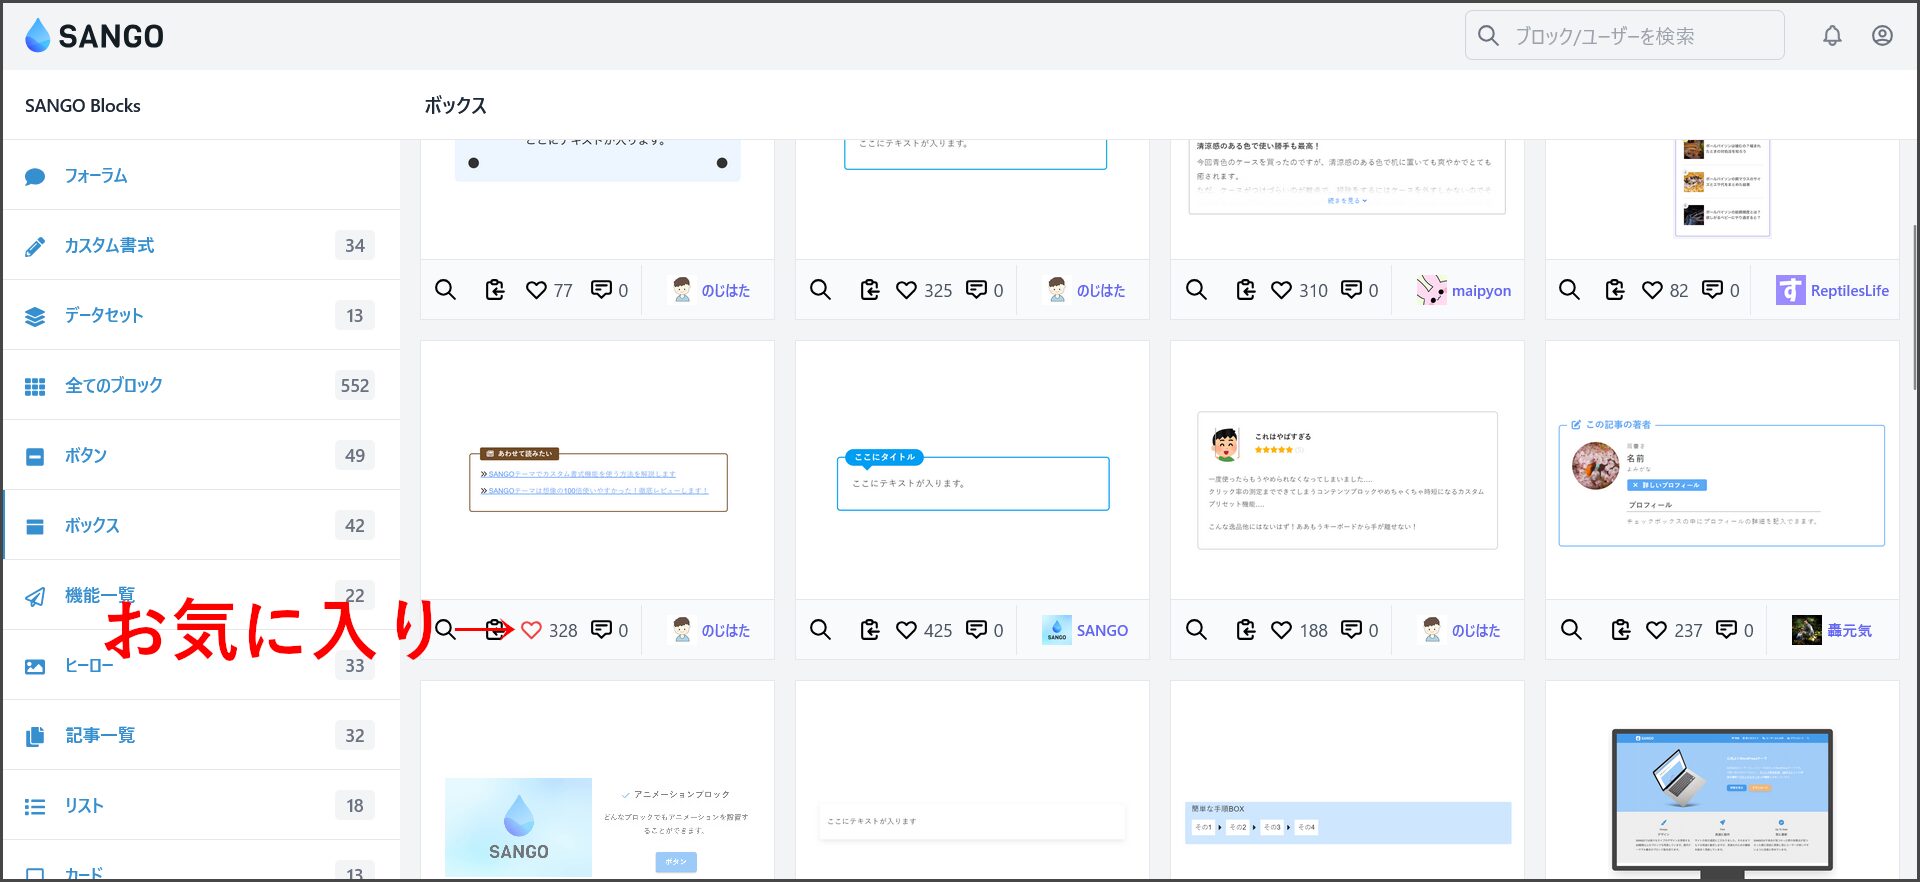
Task: Preview the block with 325 likes
Action: click(820, 290)
